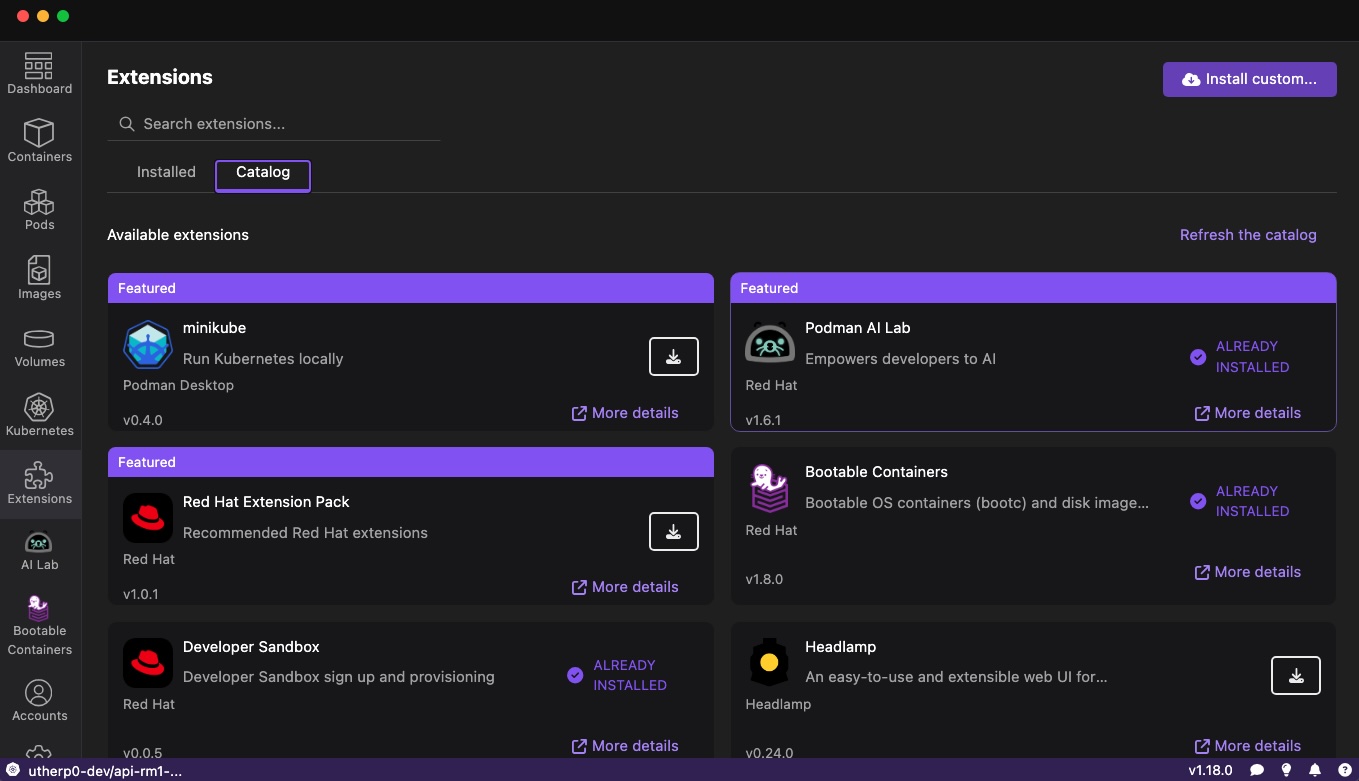Go to Accounts in sidebar
The width and height of the screenshot is (1359, 781).
[39, 700]
